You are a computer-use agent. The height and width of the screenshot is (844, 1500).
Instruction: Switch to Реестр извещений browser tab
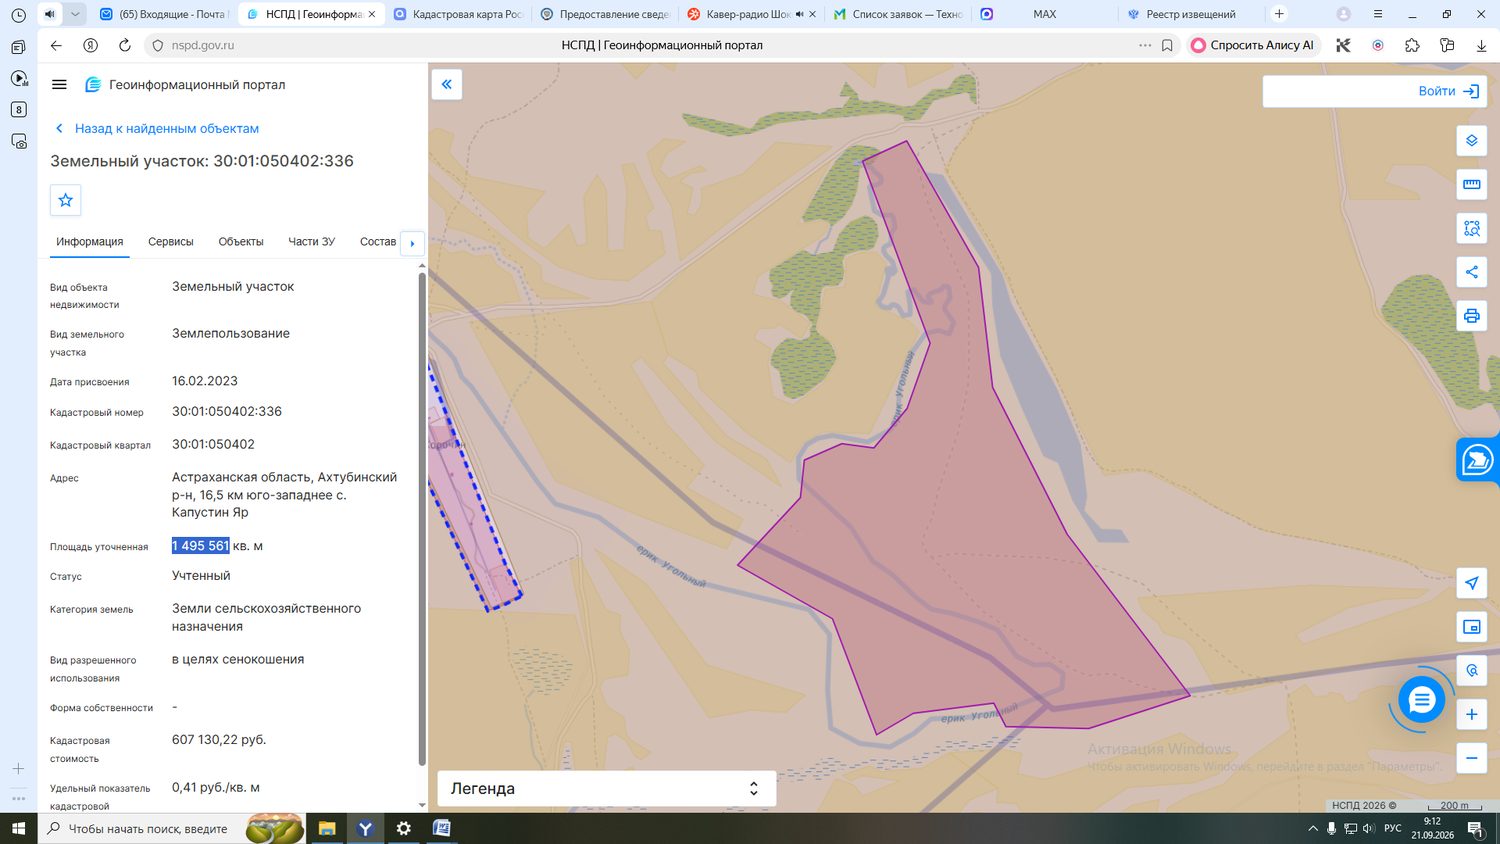pyautogui.click(x=1189, y=14)
